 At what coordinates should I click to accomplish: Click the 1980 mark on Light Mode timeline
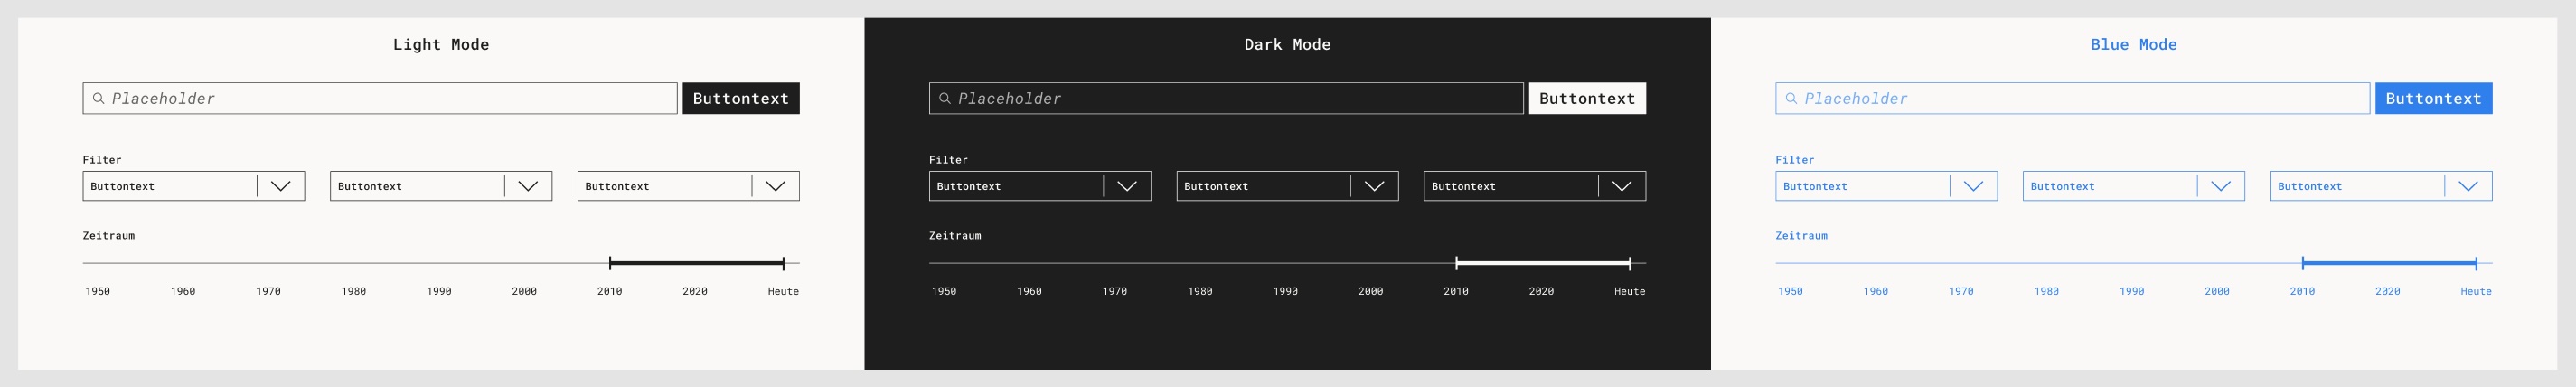354,291
